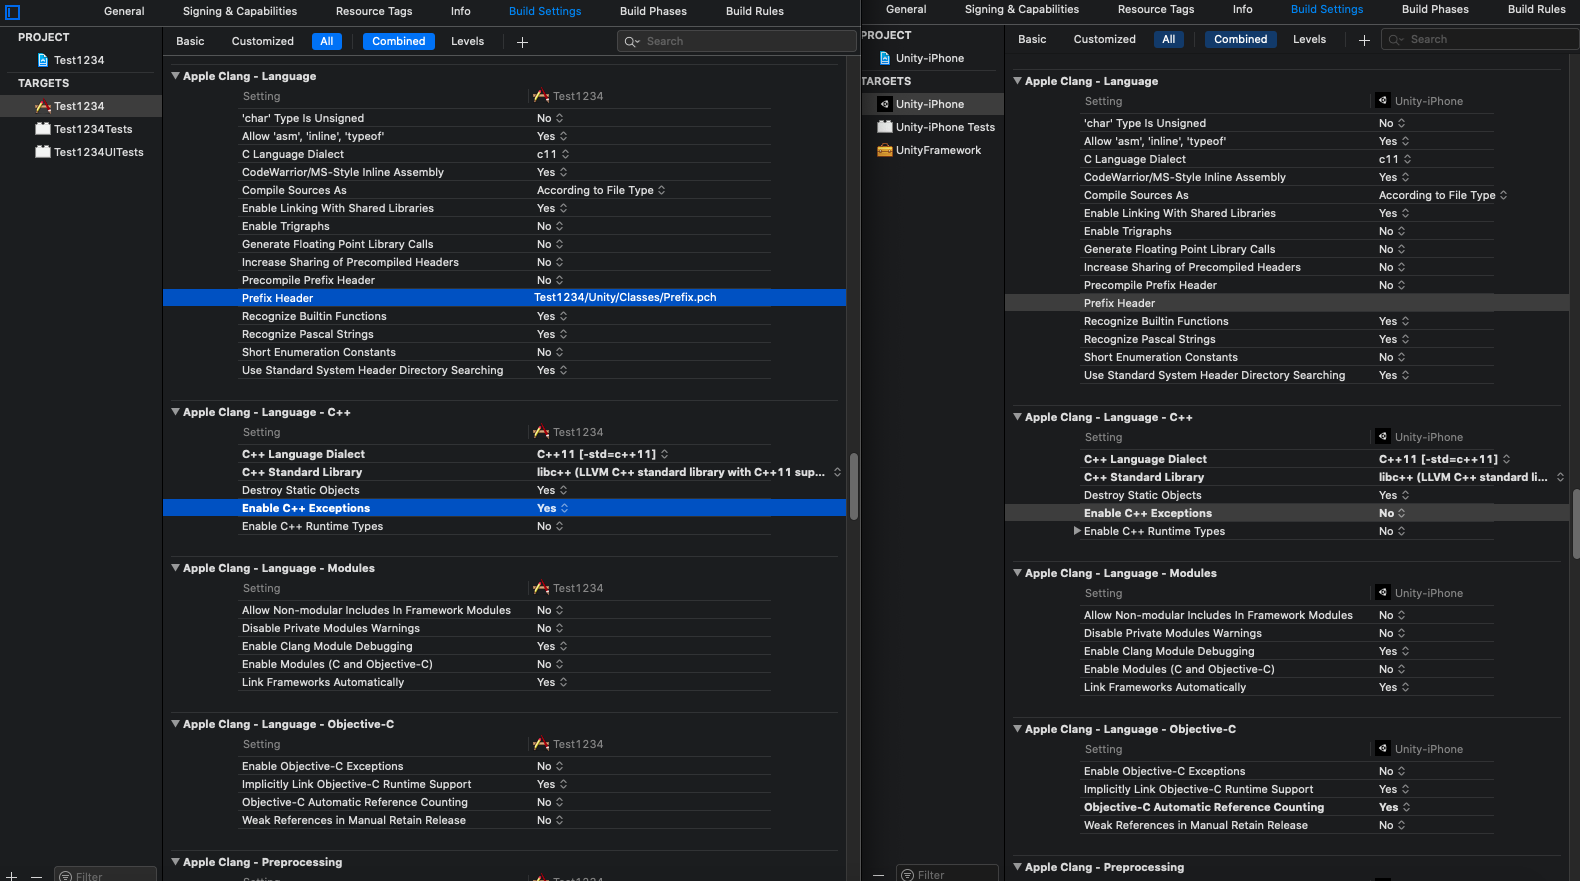
Task: Select the Test1234Tests target icon
Action: point(43,129)
